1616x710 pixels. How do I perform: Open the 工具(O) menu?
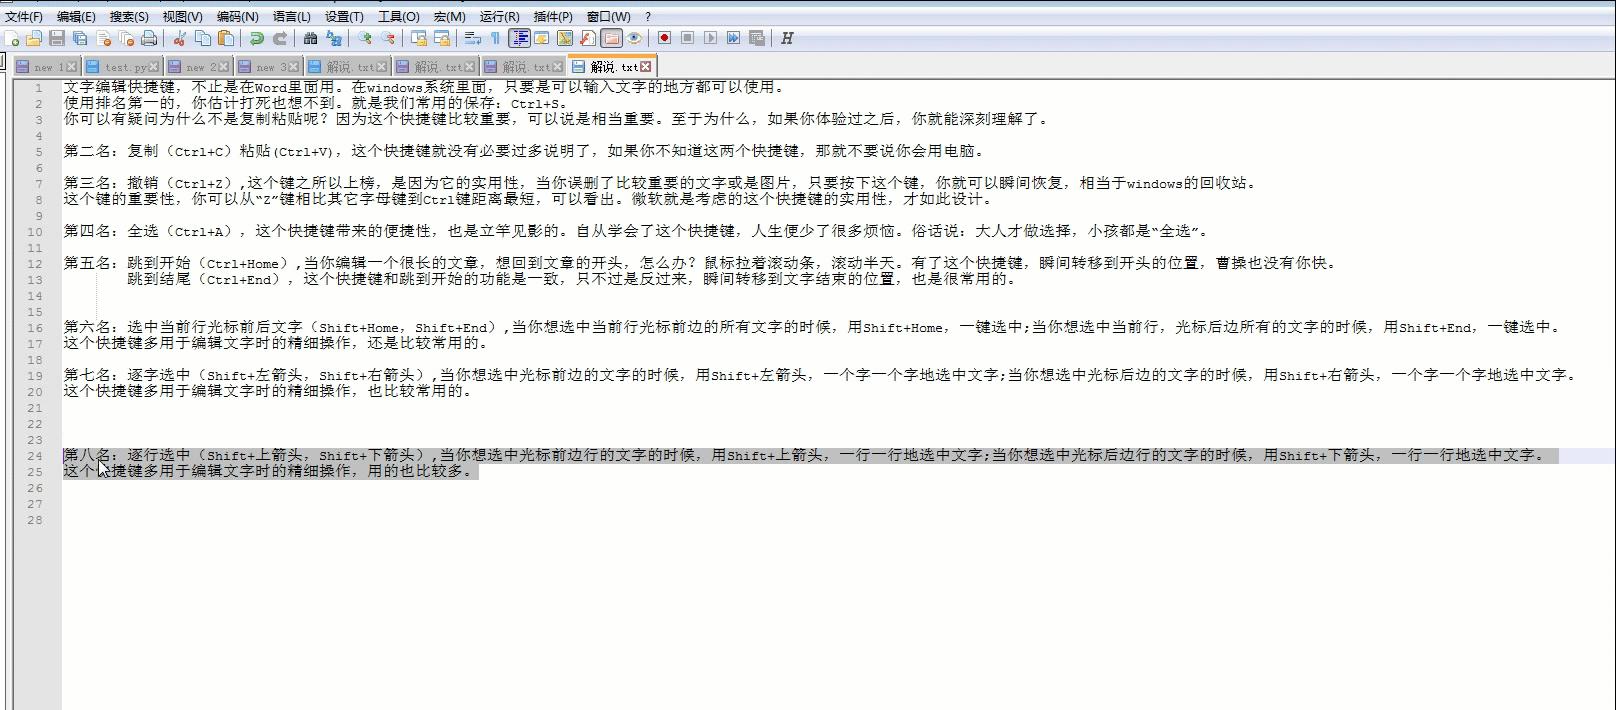(399, 16)
